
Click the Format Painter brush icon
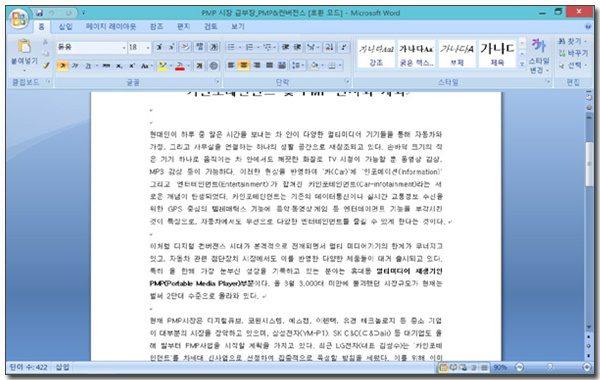coord(46,66)
